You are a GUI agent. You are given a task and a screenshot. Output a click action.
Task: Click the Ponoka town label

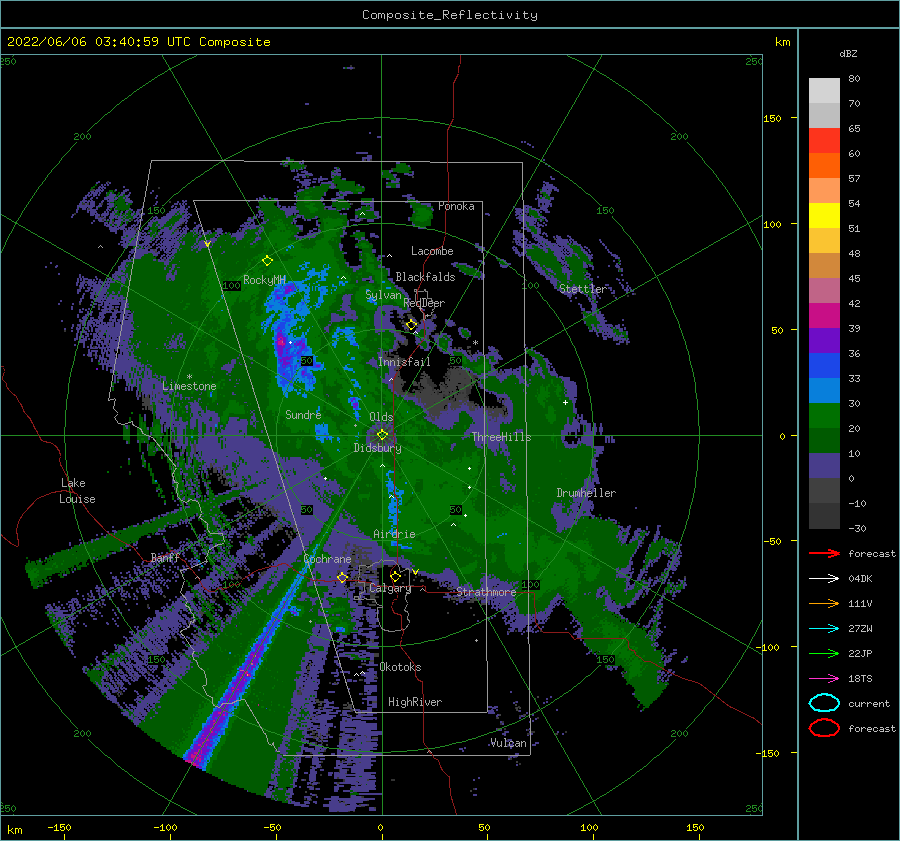pos(456,206)
